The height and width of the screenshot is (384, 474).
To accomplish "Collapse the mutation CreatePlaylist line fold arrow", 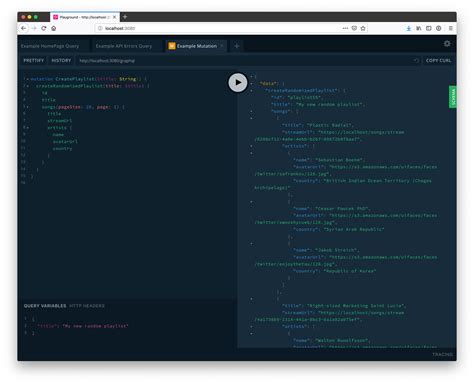I will (28, 79).
